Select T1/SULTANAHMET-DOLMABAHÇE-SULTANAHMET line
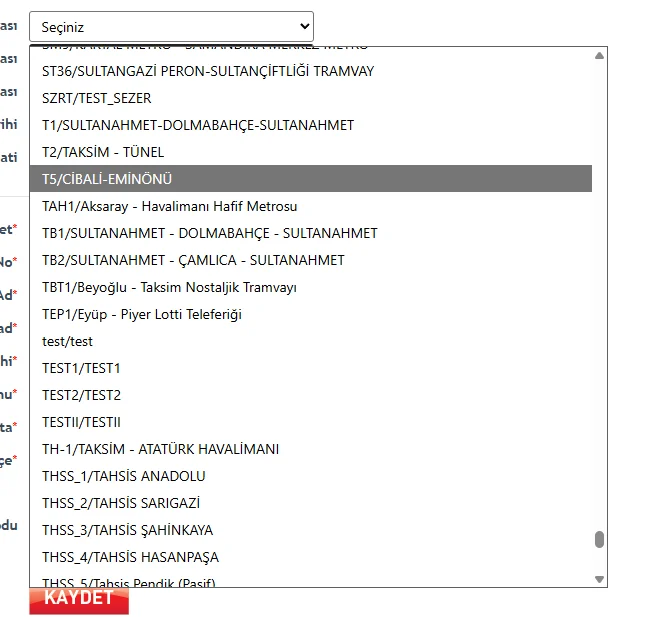The width and height of the screenshot is (646, 617). tap(198, 125)
